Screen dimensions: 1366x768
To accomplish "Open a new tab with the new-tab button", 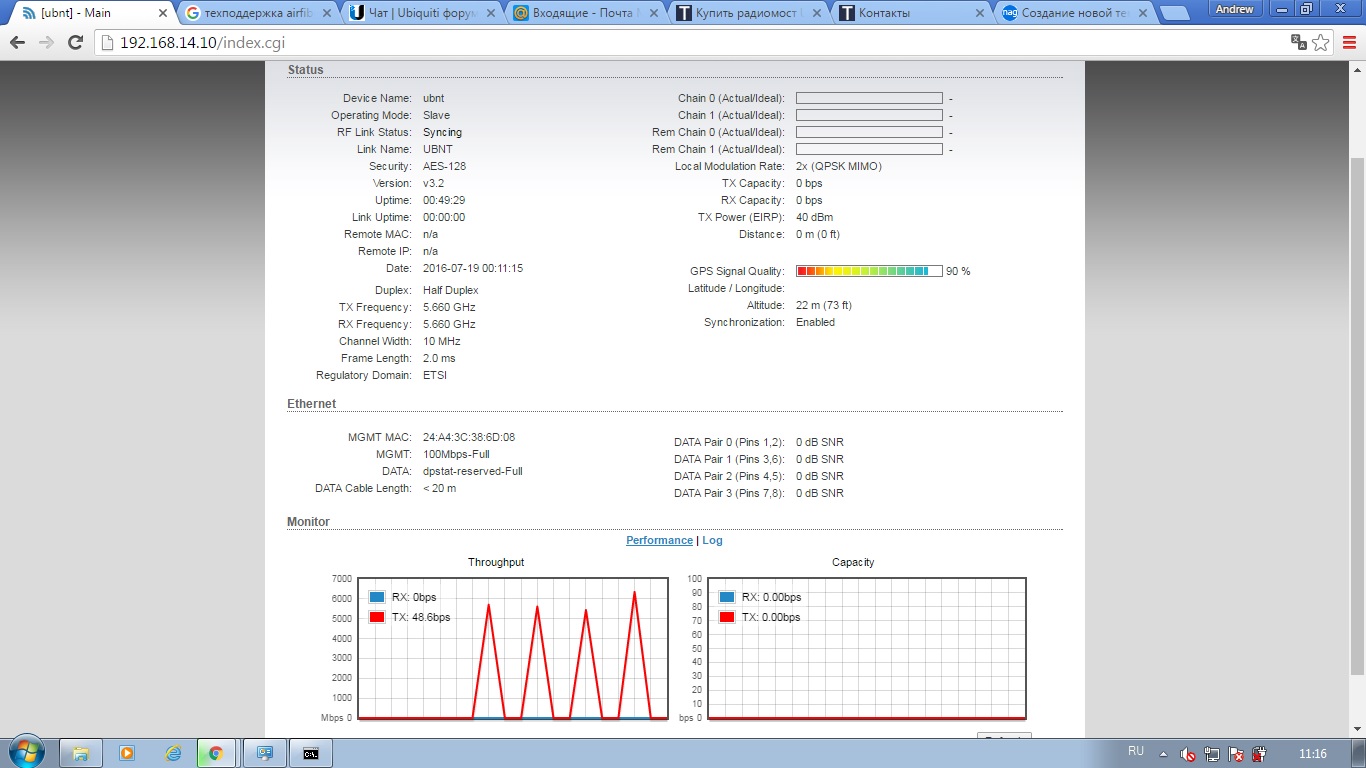I will pyautogui.click(x=1175, y=13).
